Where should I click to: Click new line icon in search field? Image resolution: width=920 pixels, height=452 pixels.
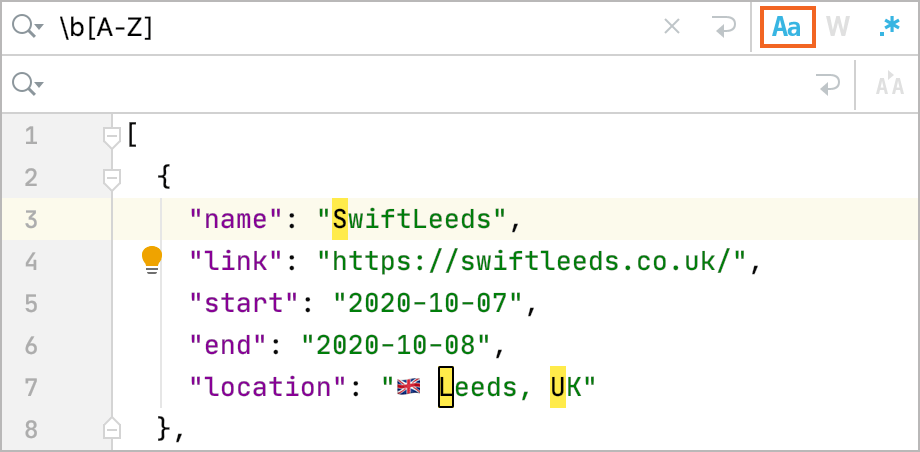coord(724,27)
